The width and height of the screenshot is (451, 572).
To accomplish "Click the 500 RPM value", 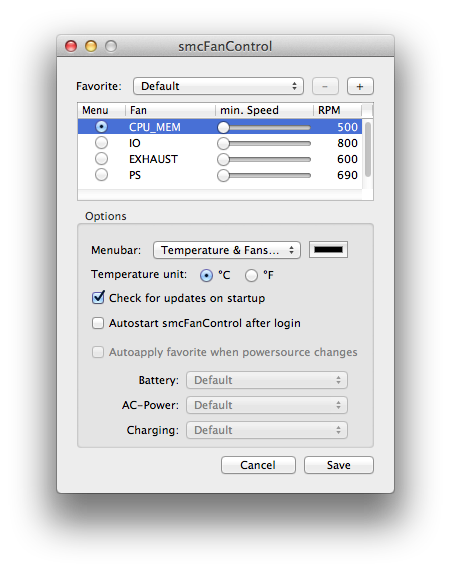I will click(x=347, y=127).
